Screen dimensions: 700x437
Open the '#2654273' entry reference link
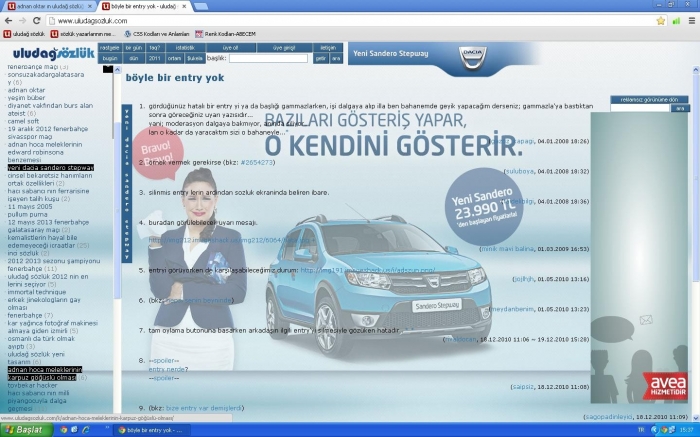pyautogui.click(x=257, y=162)
